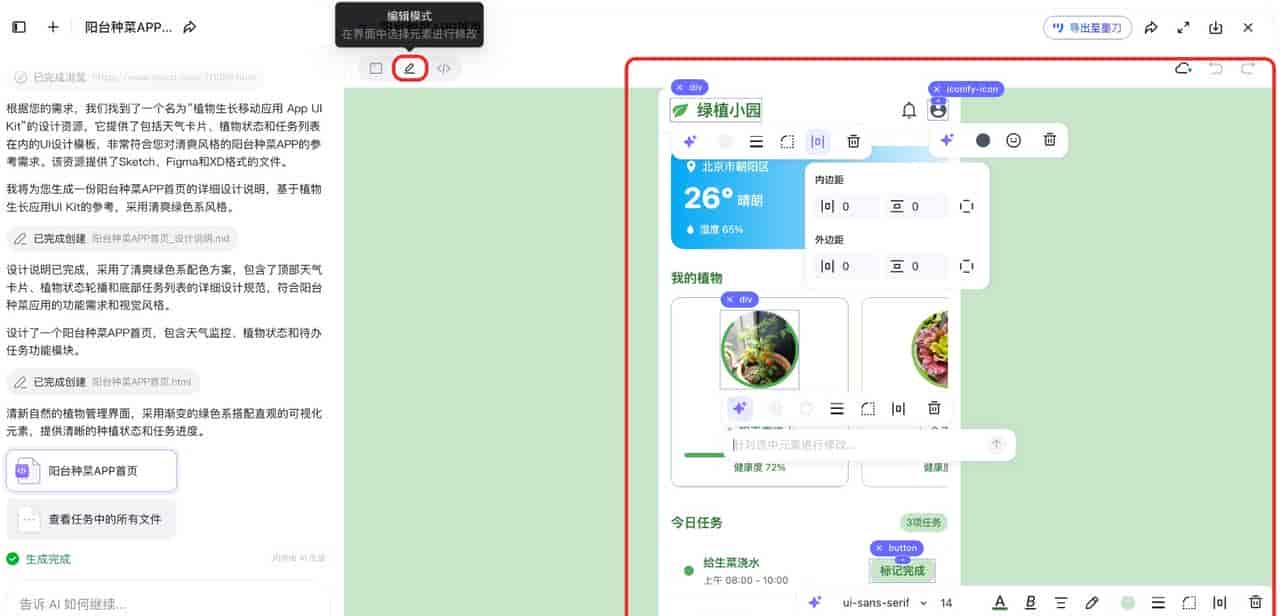The width and height of the screenshot is (1280, 616).
Task: Dismiss the iconify-icon selection tag
Action: pos(936,89)
